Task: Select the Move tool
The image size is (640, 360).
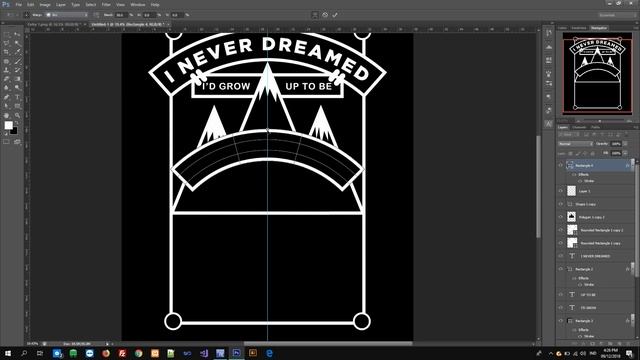Action: pos(17,35)
